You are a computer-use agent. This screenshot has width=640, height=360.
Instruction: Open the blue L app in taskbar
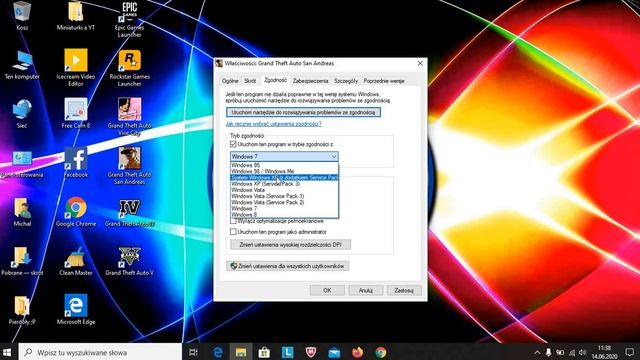point(287,352)
